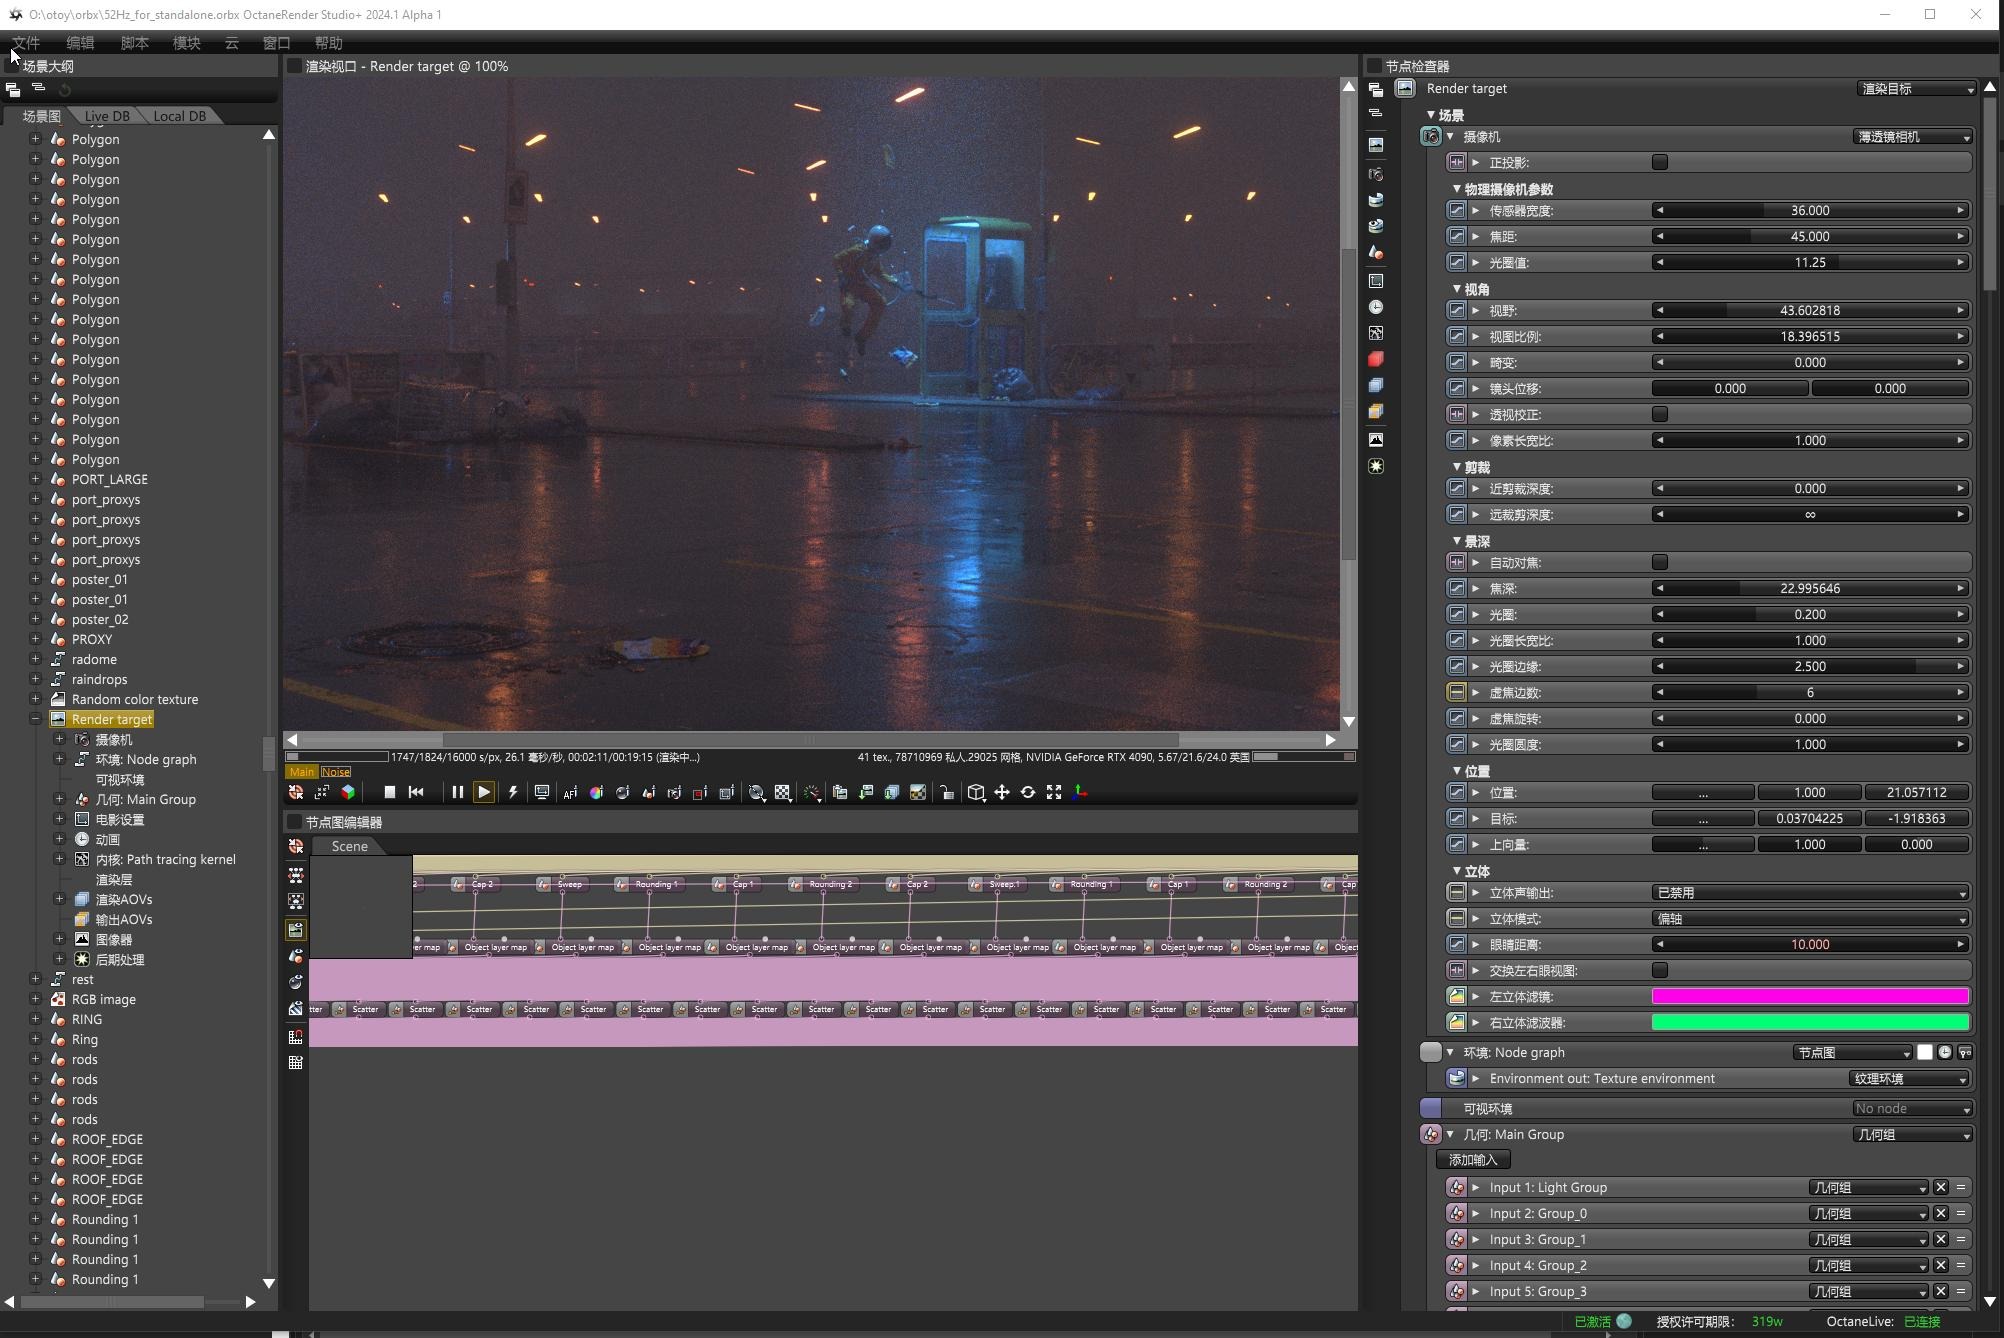Click the auto focus picker (AF) icon
This screenshot has width=2004, height=1338.
point(570,792)
